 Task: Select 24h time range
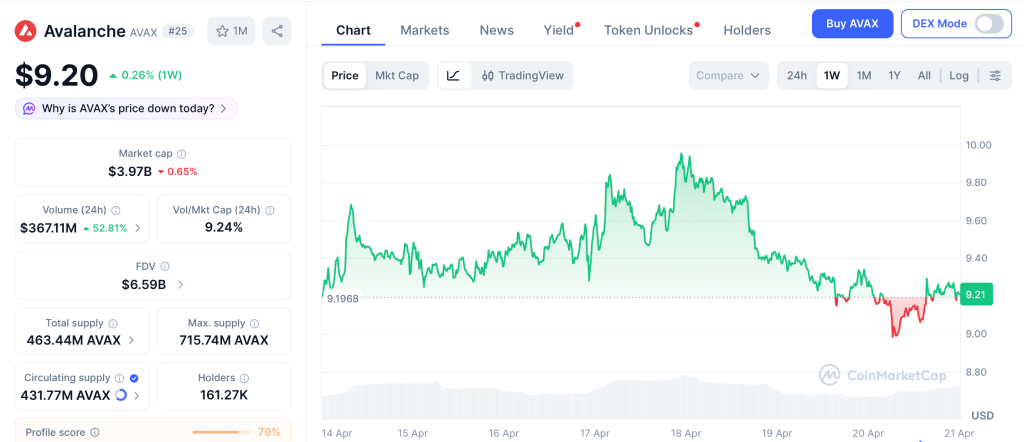[x=797, y=76]
